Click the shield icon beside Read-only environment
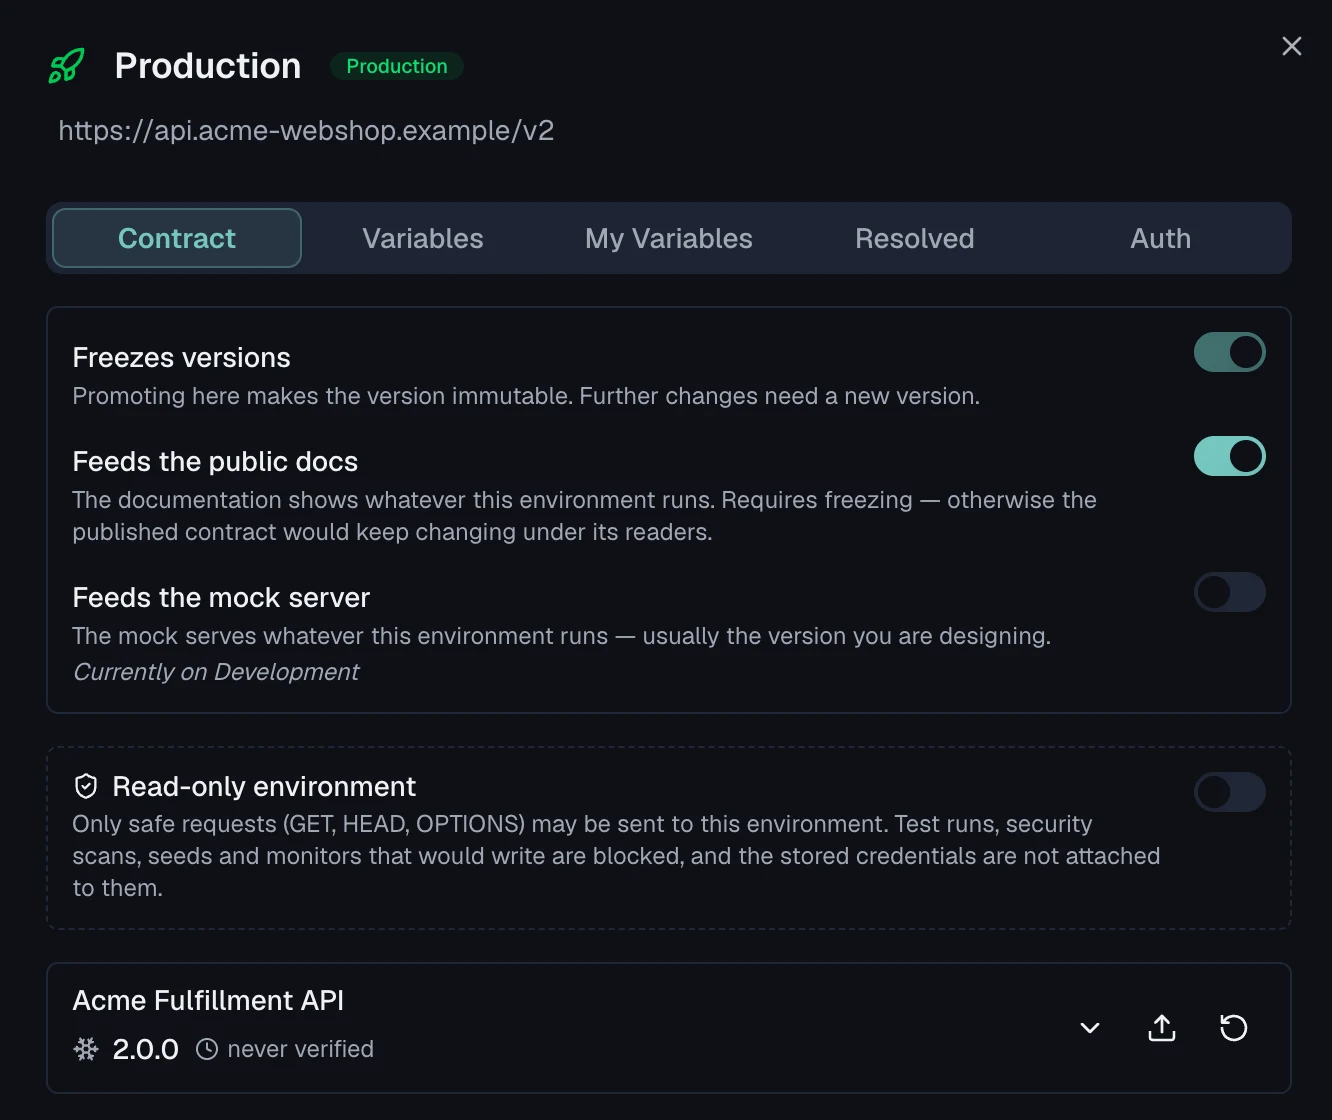Image resolution: width=1332 pixels, height=1120 pixels. point(86,787)
